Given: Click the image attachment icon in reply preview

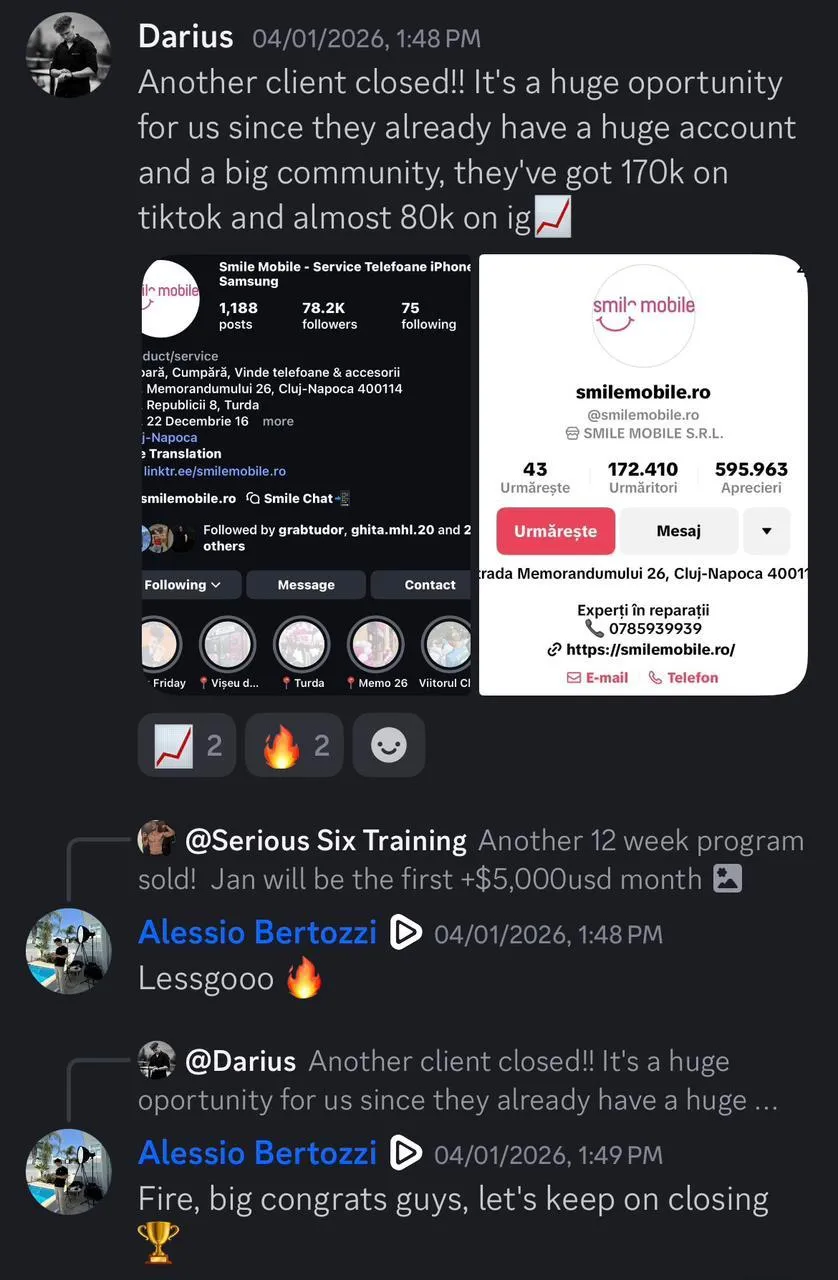Looking at the screenshot, I should pos(727,879).
